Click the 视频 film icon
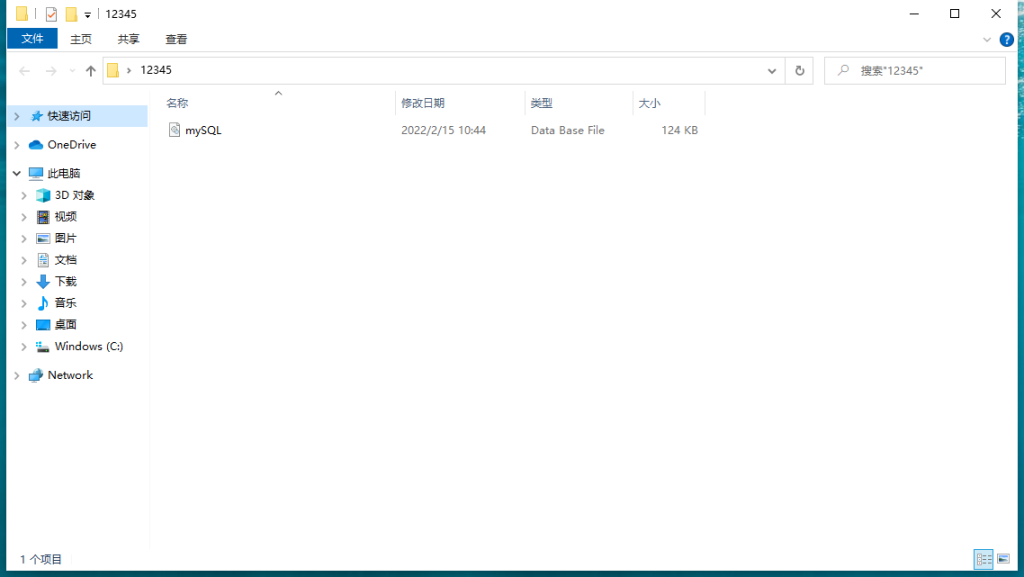Image resolution: width=1024 pixels, height=577 pixels. 43,217
